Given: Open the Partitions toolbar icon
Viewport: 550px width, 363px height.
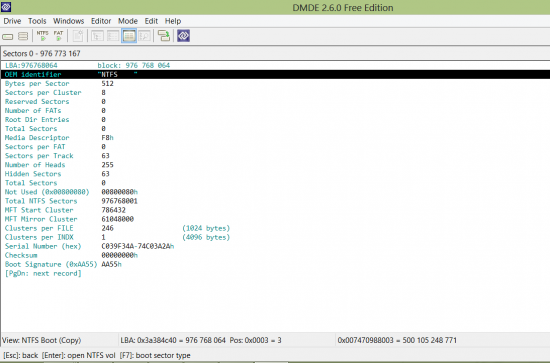Looking at the screenshot, I should pos(23,36).
